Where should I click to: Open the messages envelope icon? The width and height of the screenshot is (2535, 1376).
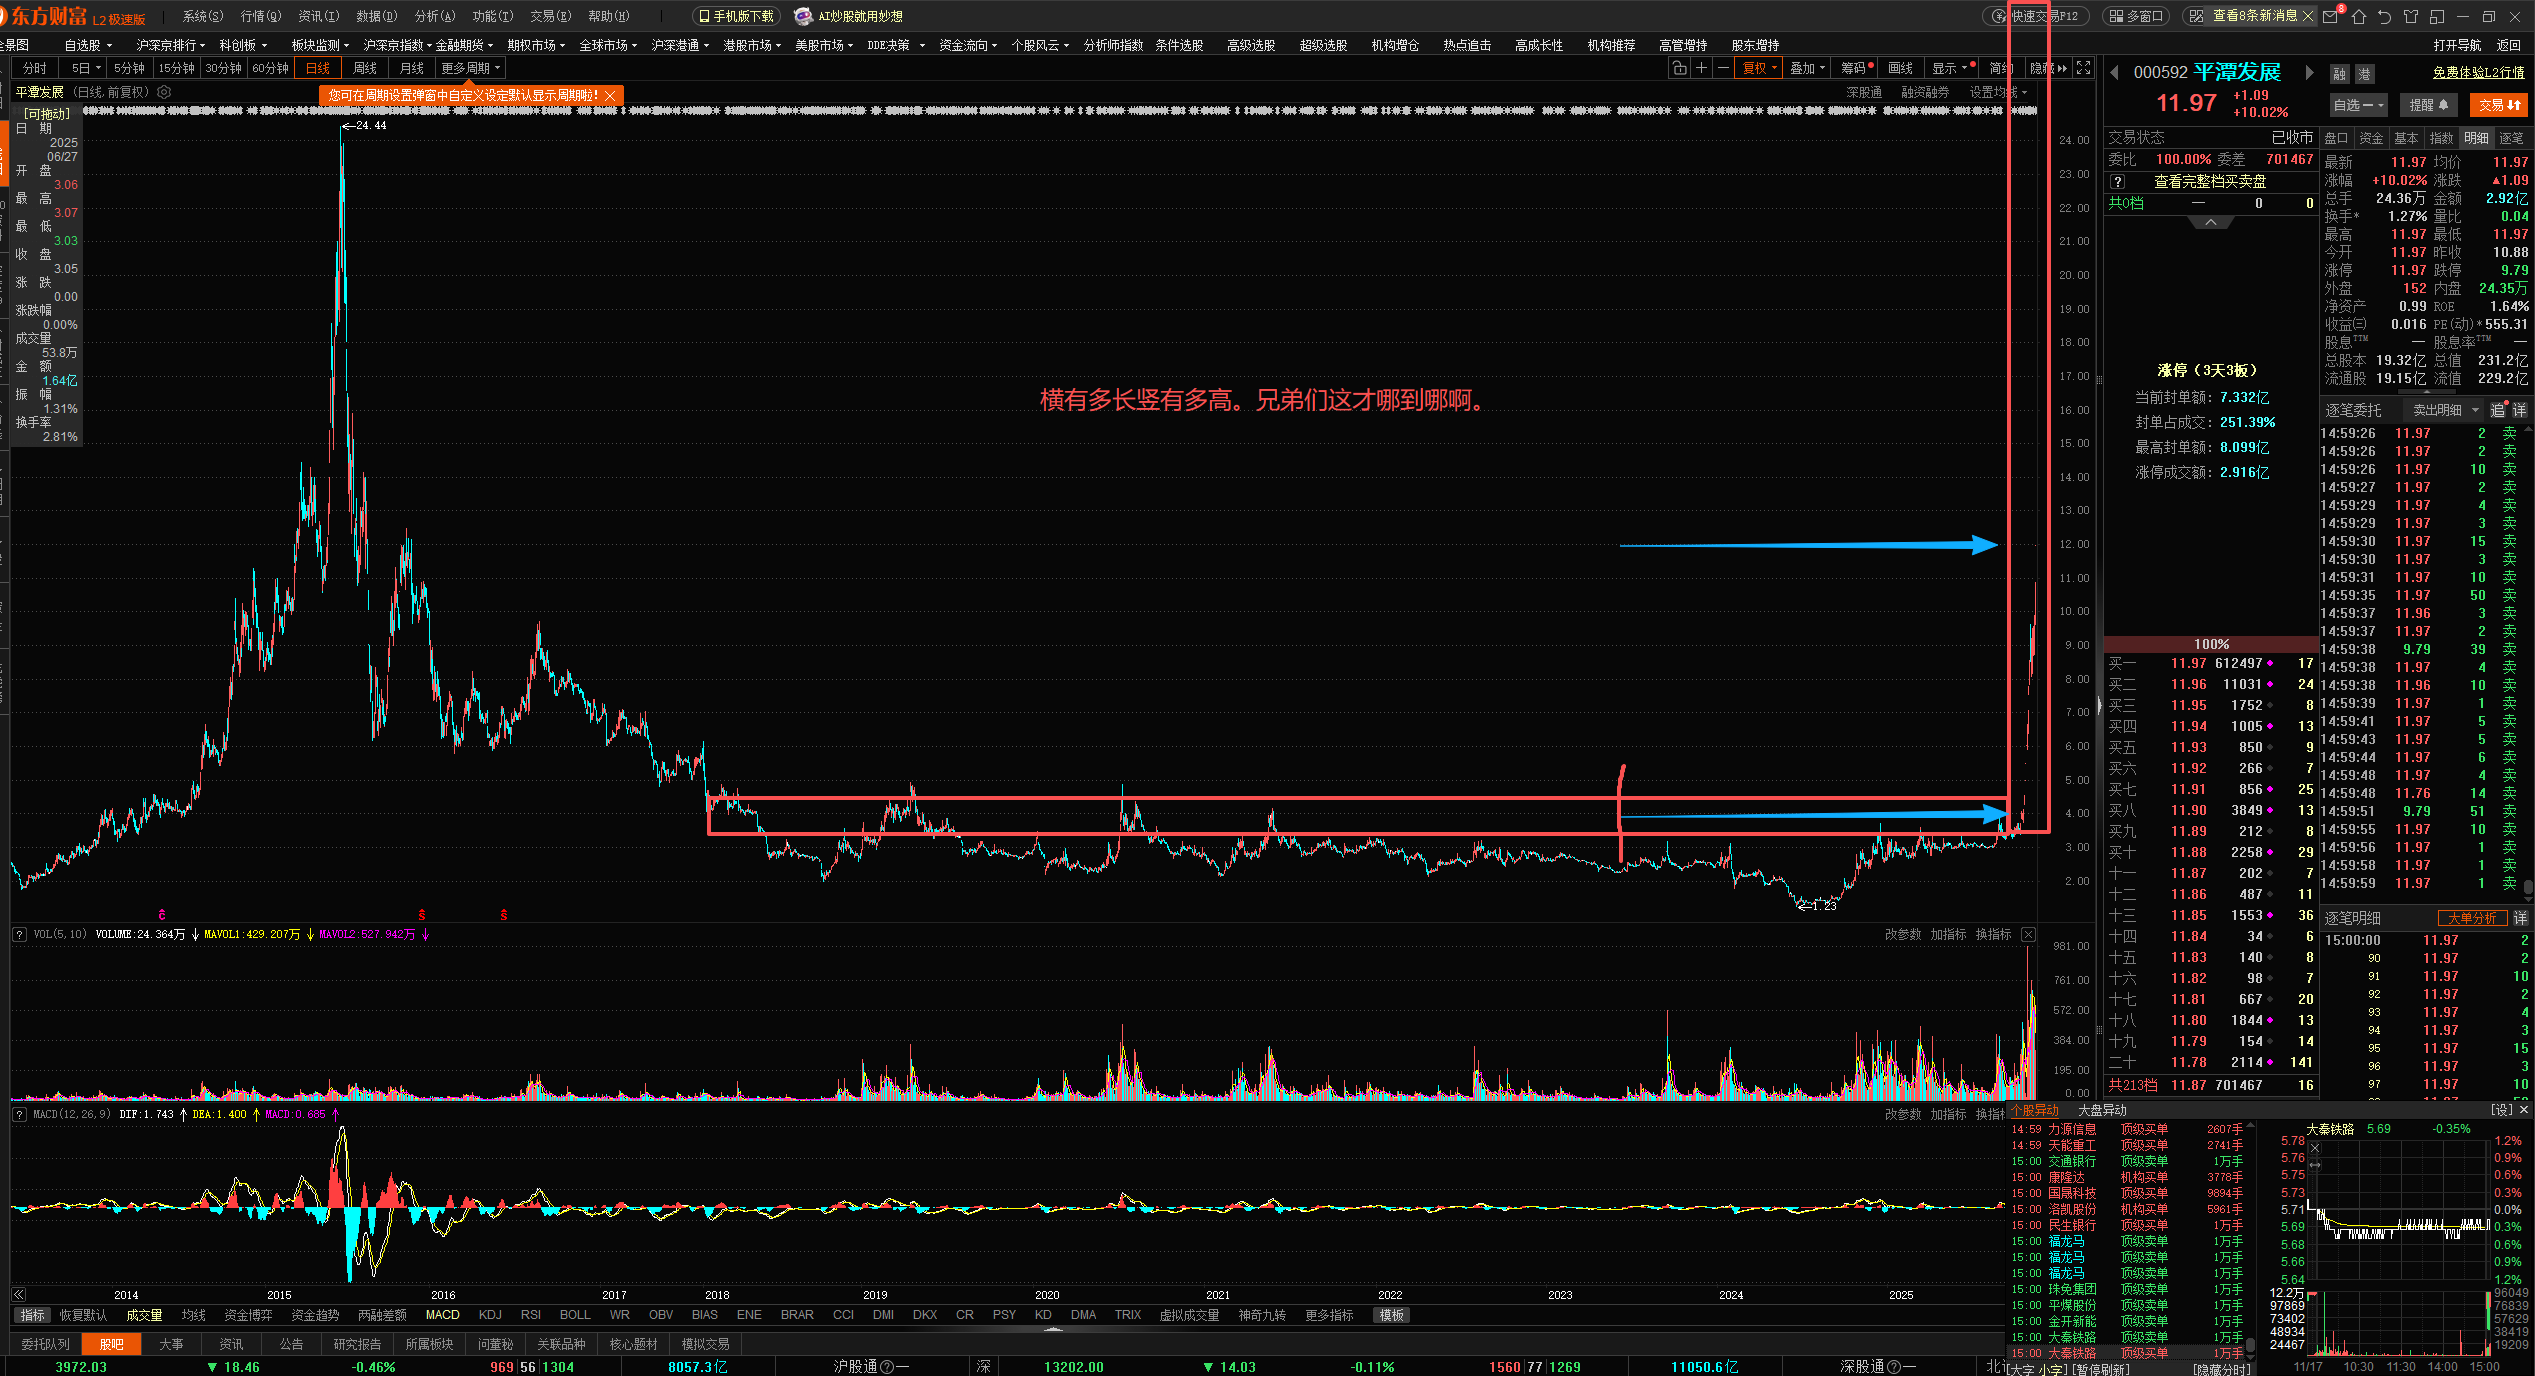click(x=2331, y=16)
